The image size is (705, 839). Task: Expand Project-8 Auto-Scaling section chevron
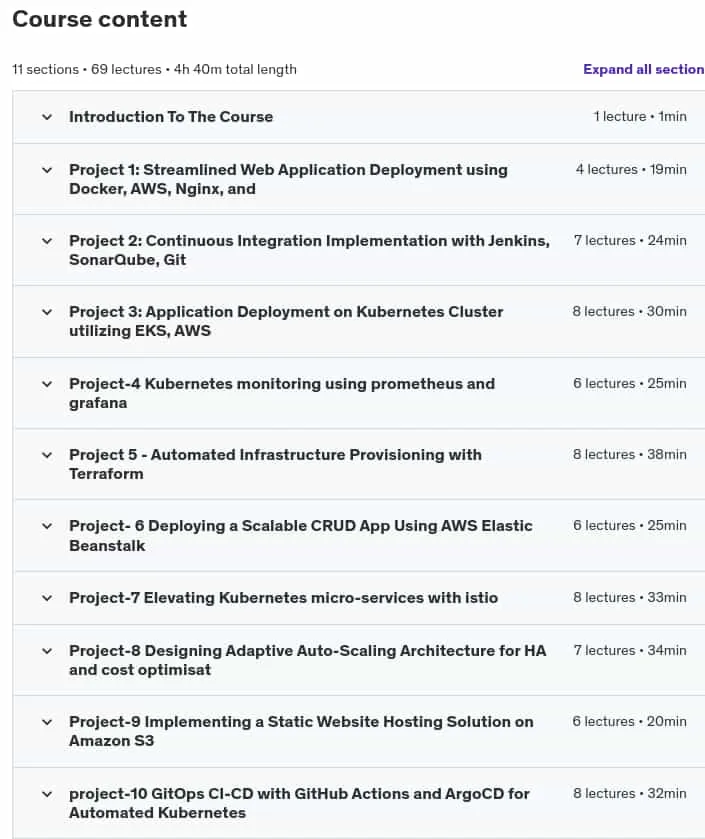click(47, 651)
